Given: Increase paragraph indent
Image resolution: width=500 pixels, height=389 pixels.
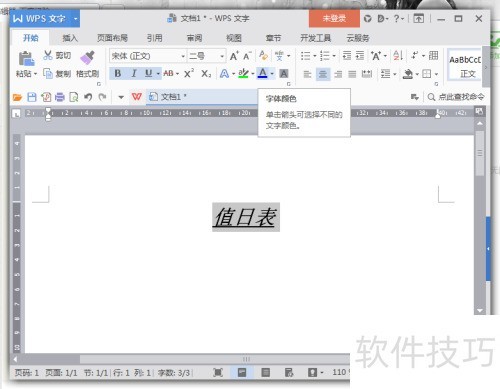Looking at the screenshot, I should (360, 55).
